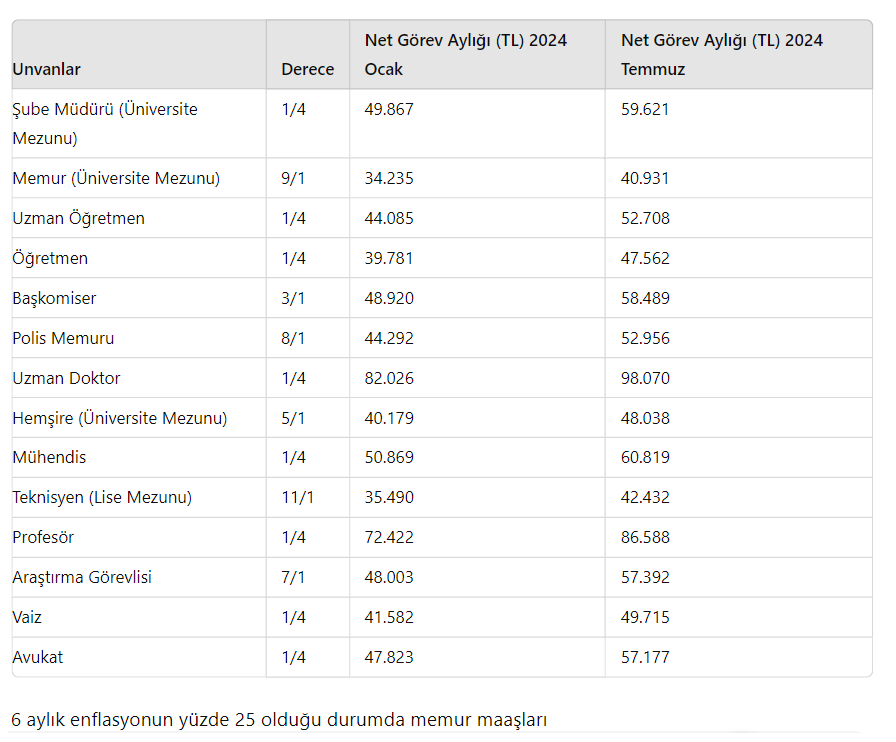Click the Öğretmen Temmuz salary 47.562
The width and height of the screenshot is (896, 742).
pyautogui.click(x=645, y=258)
